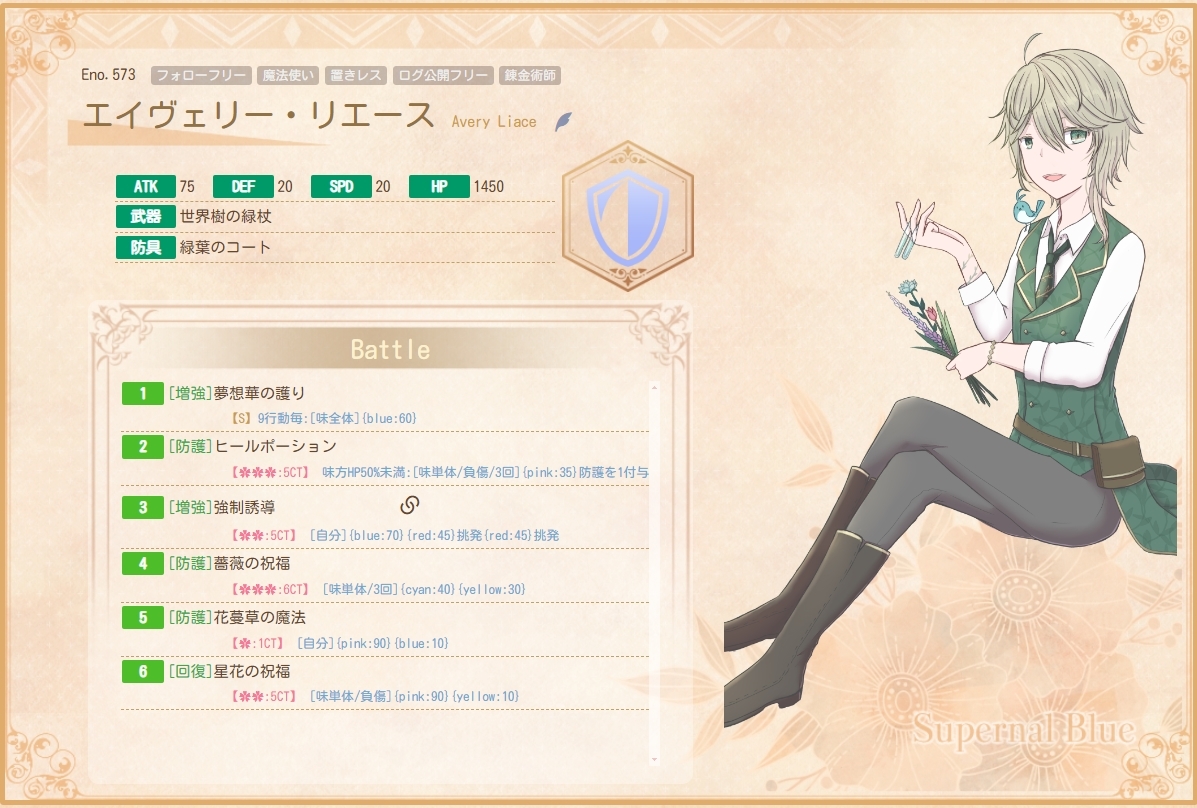Click the up arrow on the Battle list scrollbar
1197x808 pixels.
click(654, 388)
